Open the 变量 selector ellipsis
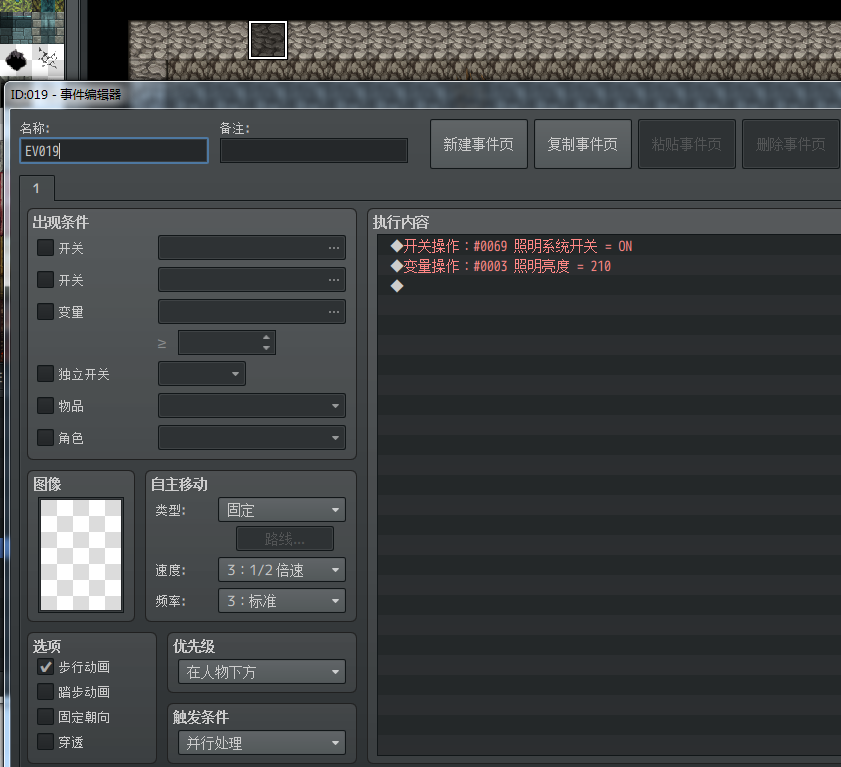841x767 pixels. (x=334, y=312)
